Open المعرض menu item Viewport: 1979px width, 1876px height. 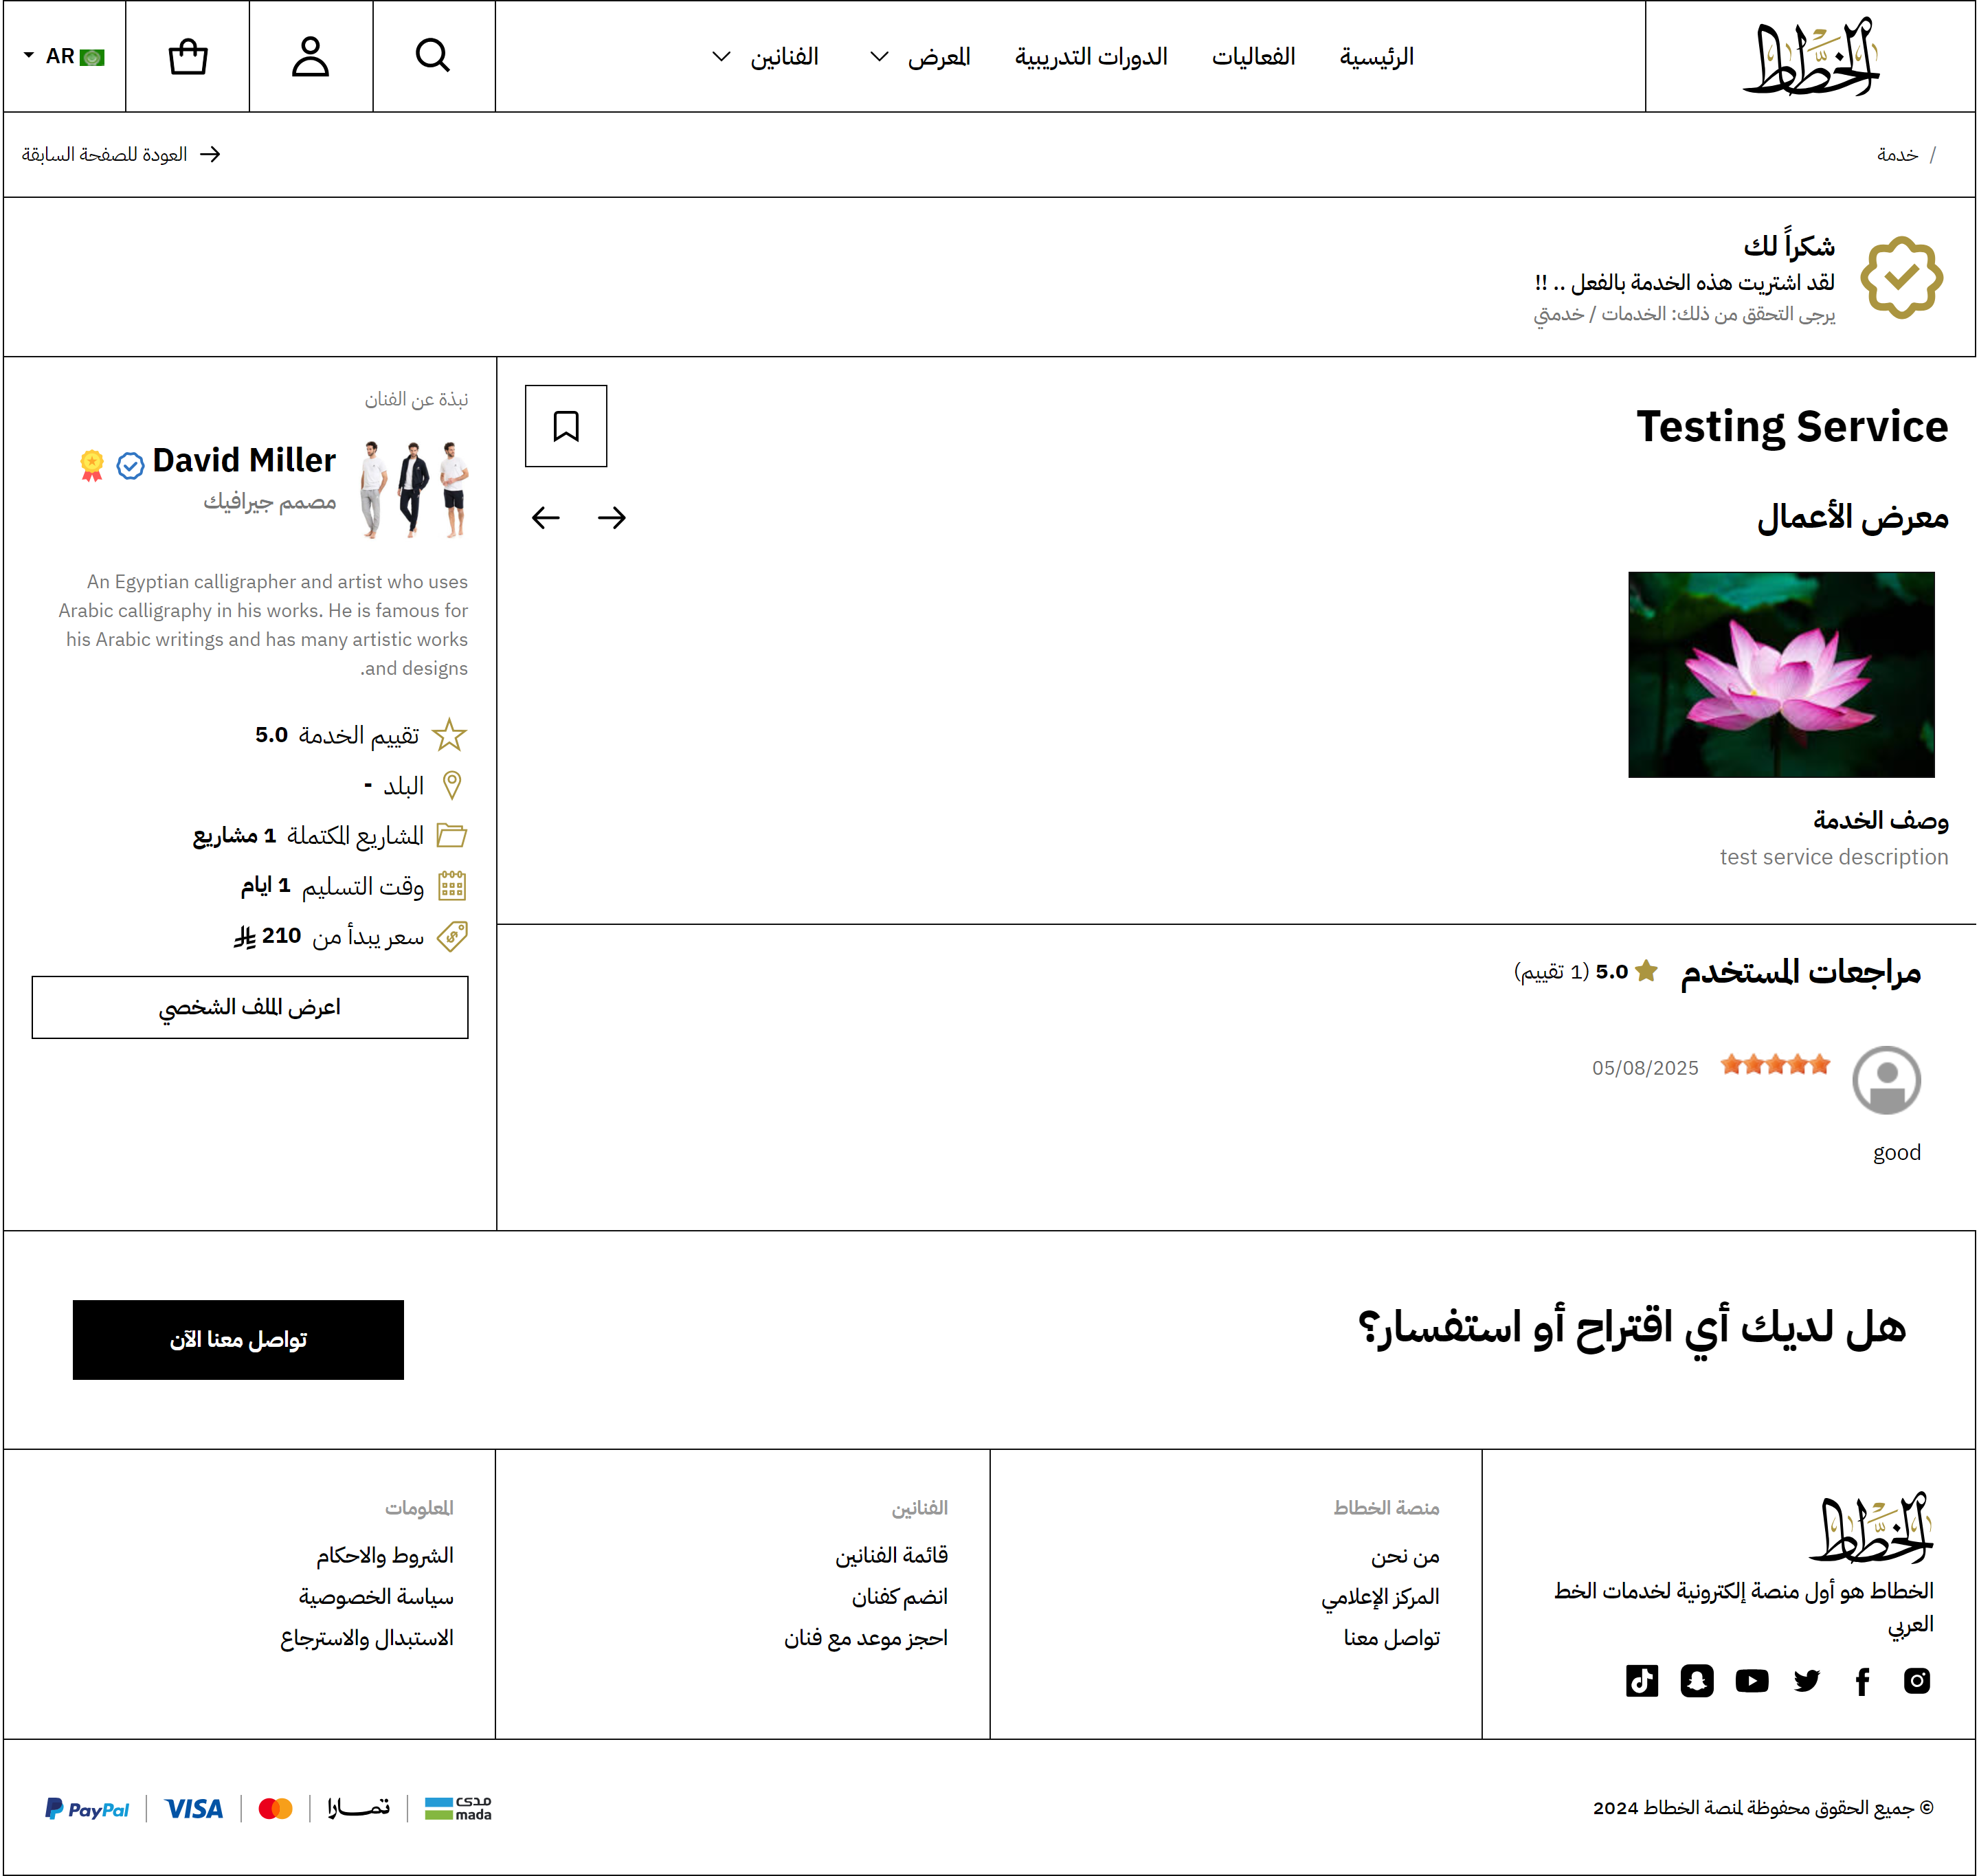click(x=939, y=57)
